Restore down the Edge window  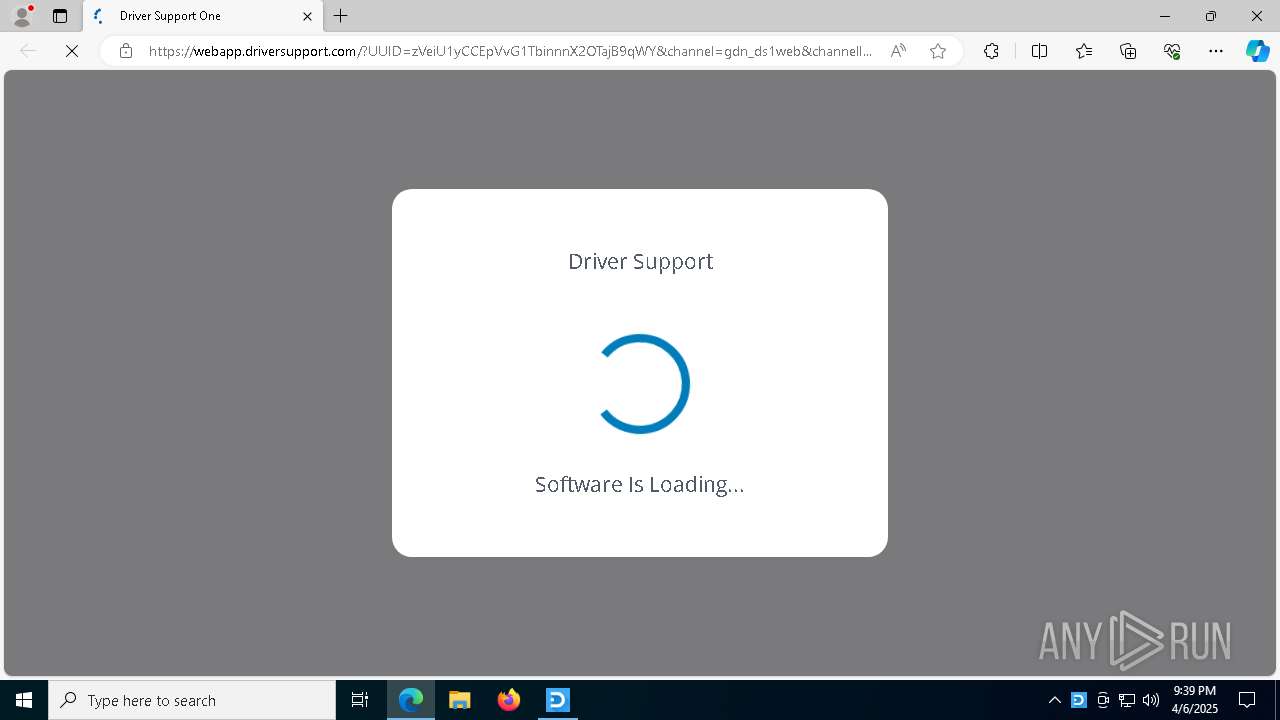click(x=1211, y=16)
